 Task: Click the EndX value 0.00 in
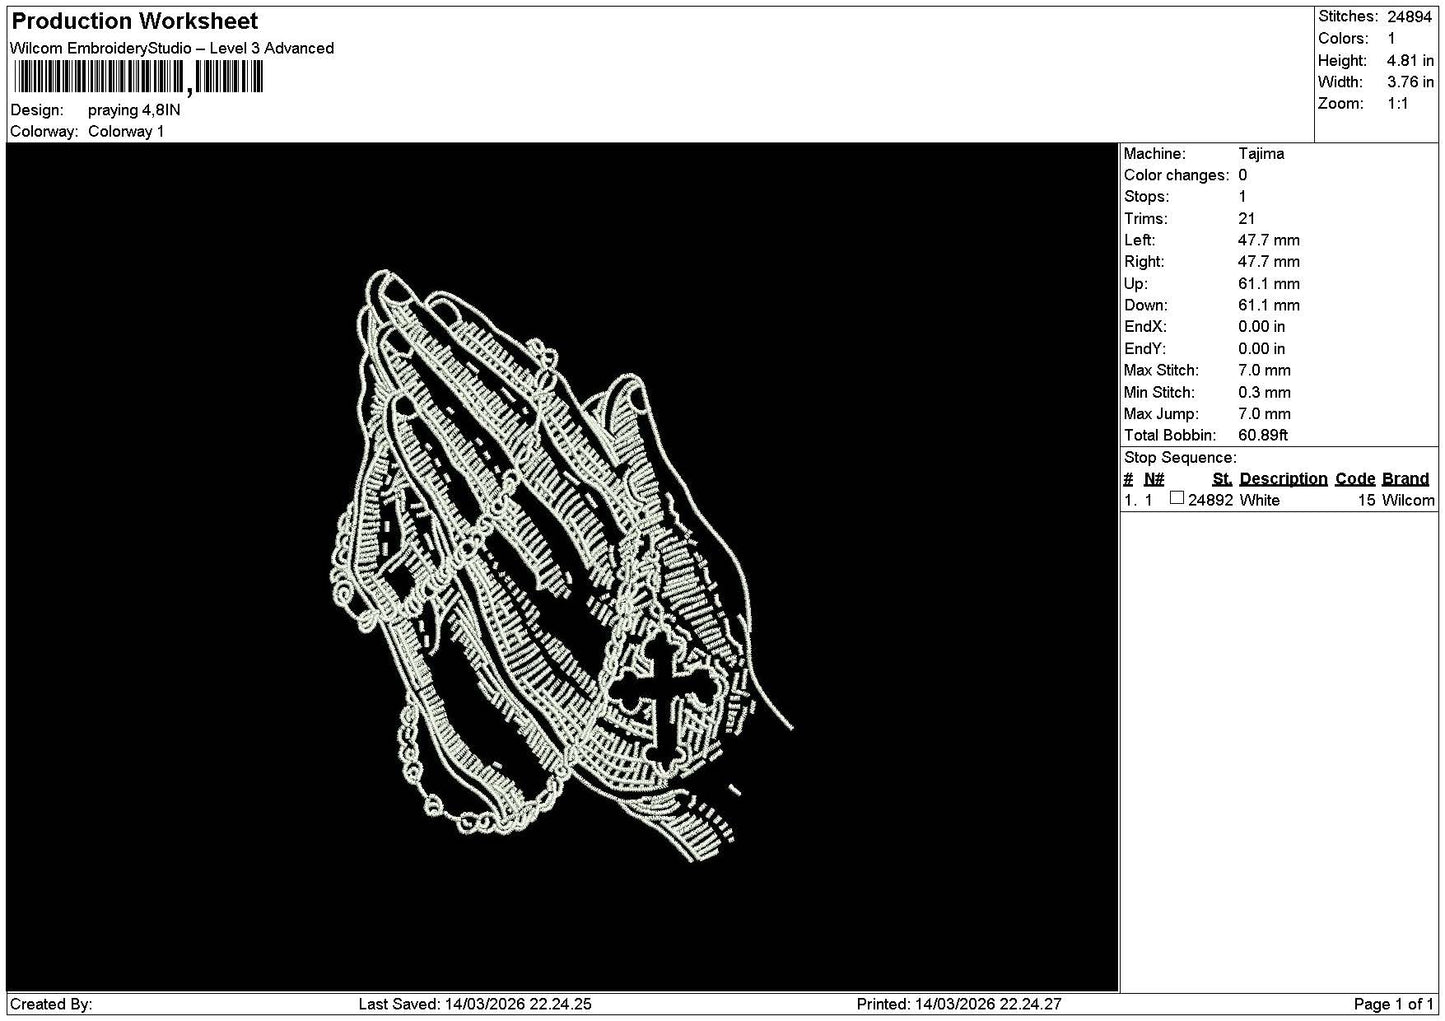[x=1262, y=327]
